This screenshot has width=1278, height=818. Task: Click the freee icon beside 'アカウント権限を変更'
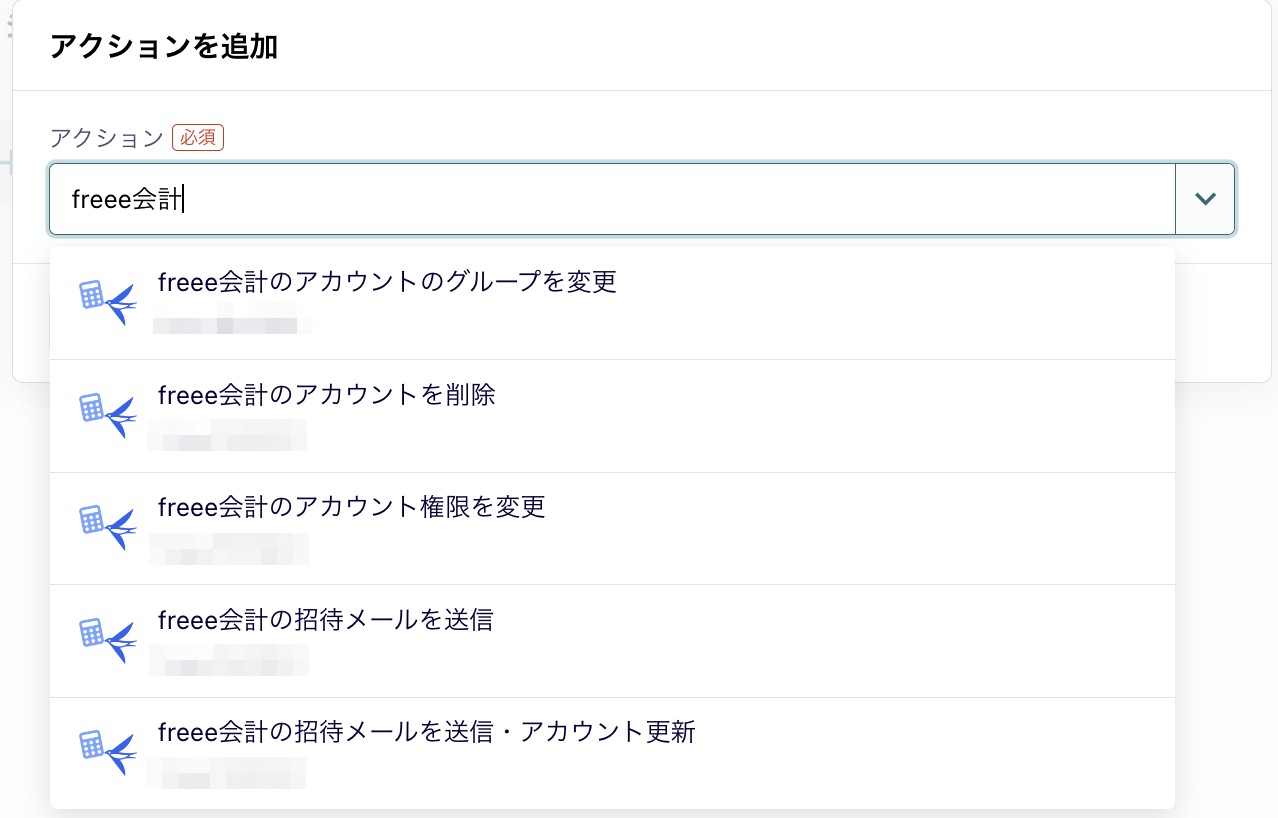click(x=107, y=528)
